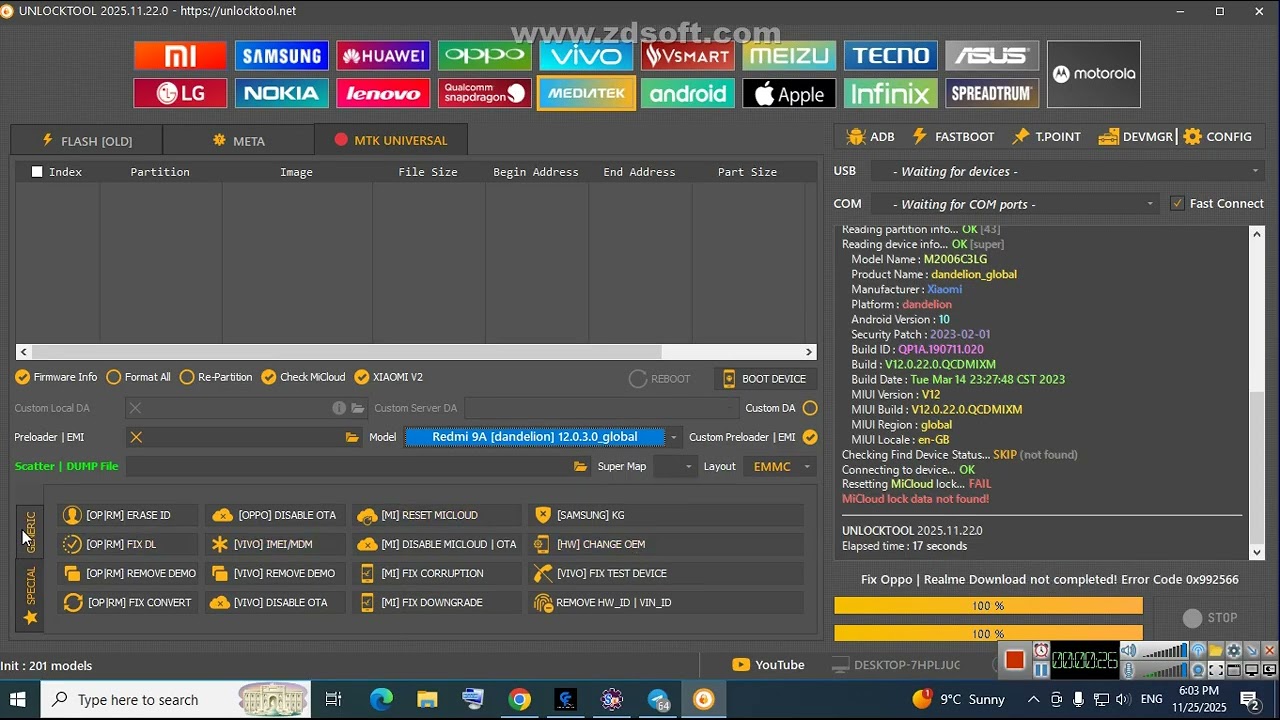The image size is (1280, 720).
Task: Browse for Preloader EMI file folder icon
Action: (x=352, y=437)
